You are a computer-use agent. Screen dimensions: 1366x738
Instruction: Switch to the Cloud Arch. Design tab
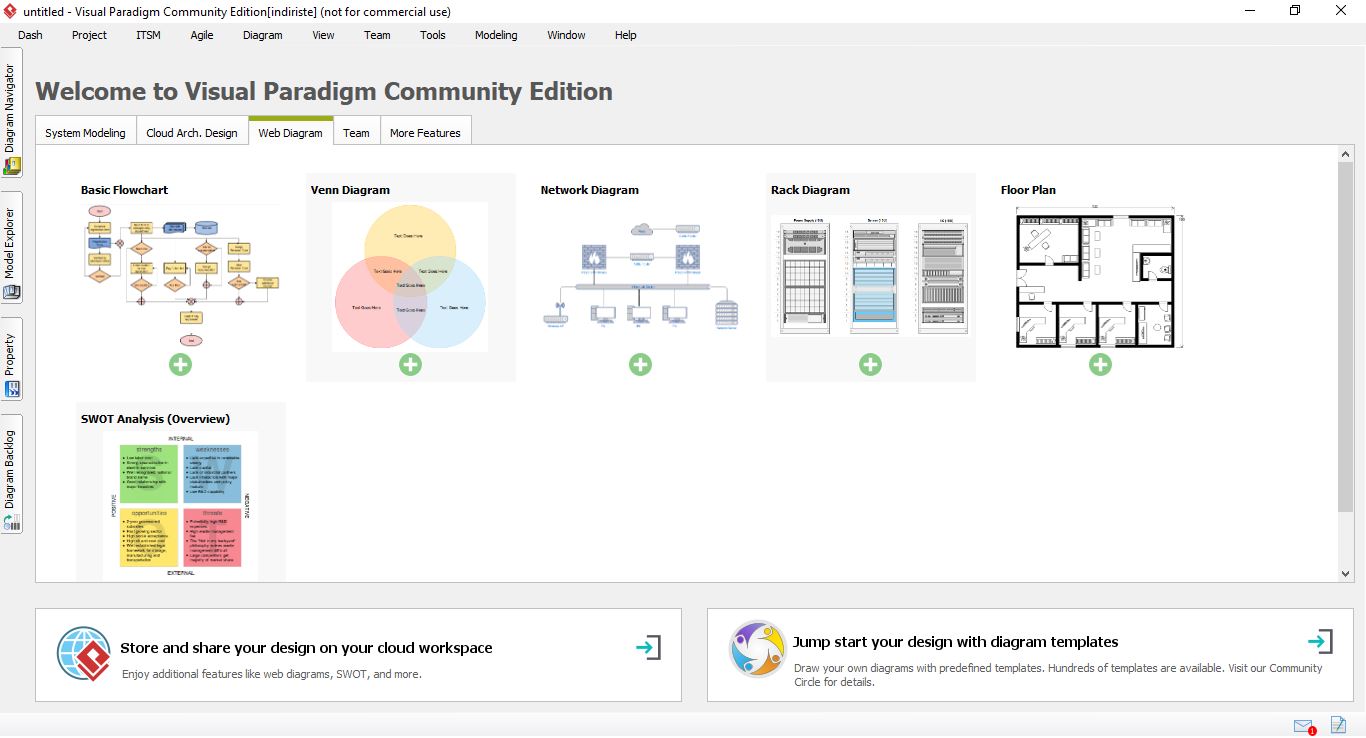(192, 132)
